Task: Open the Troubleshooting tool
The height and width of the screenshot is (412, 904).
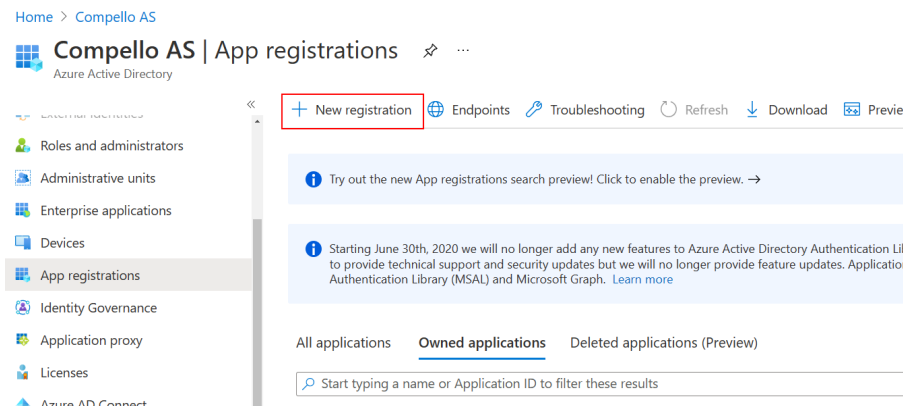Action: [x=585, y=110]
